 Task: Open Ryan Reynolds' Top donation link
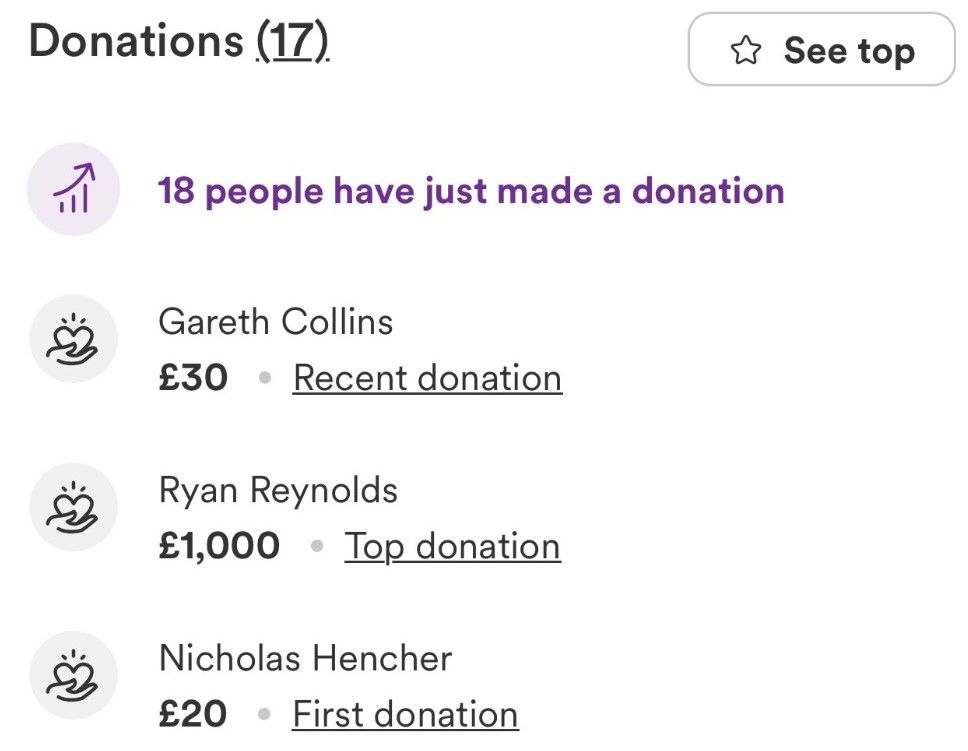(x=452, y=545)
